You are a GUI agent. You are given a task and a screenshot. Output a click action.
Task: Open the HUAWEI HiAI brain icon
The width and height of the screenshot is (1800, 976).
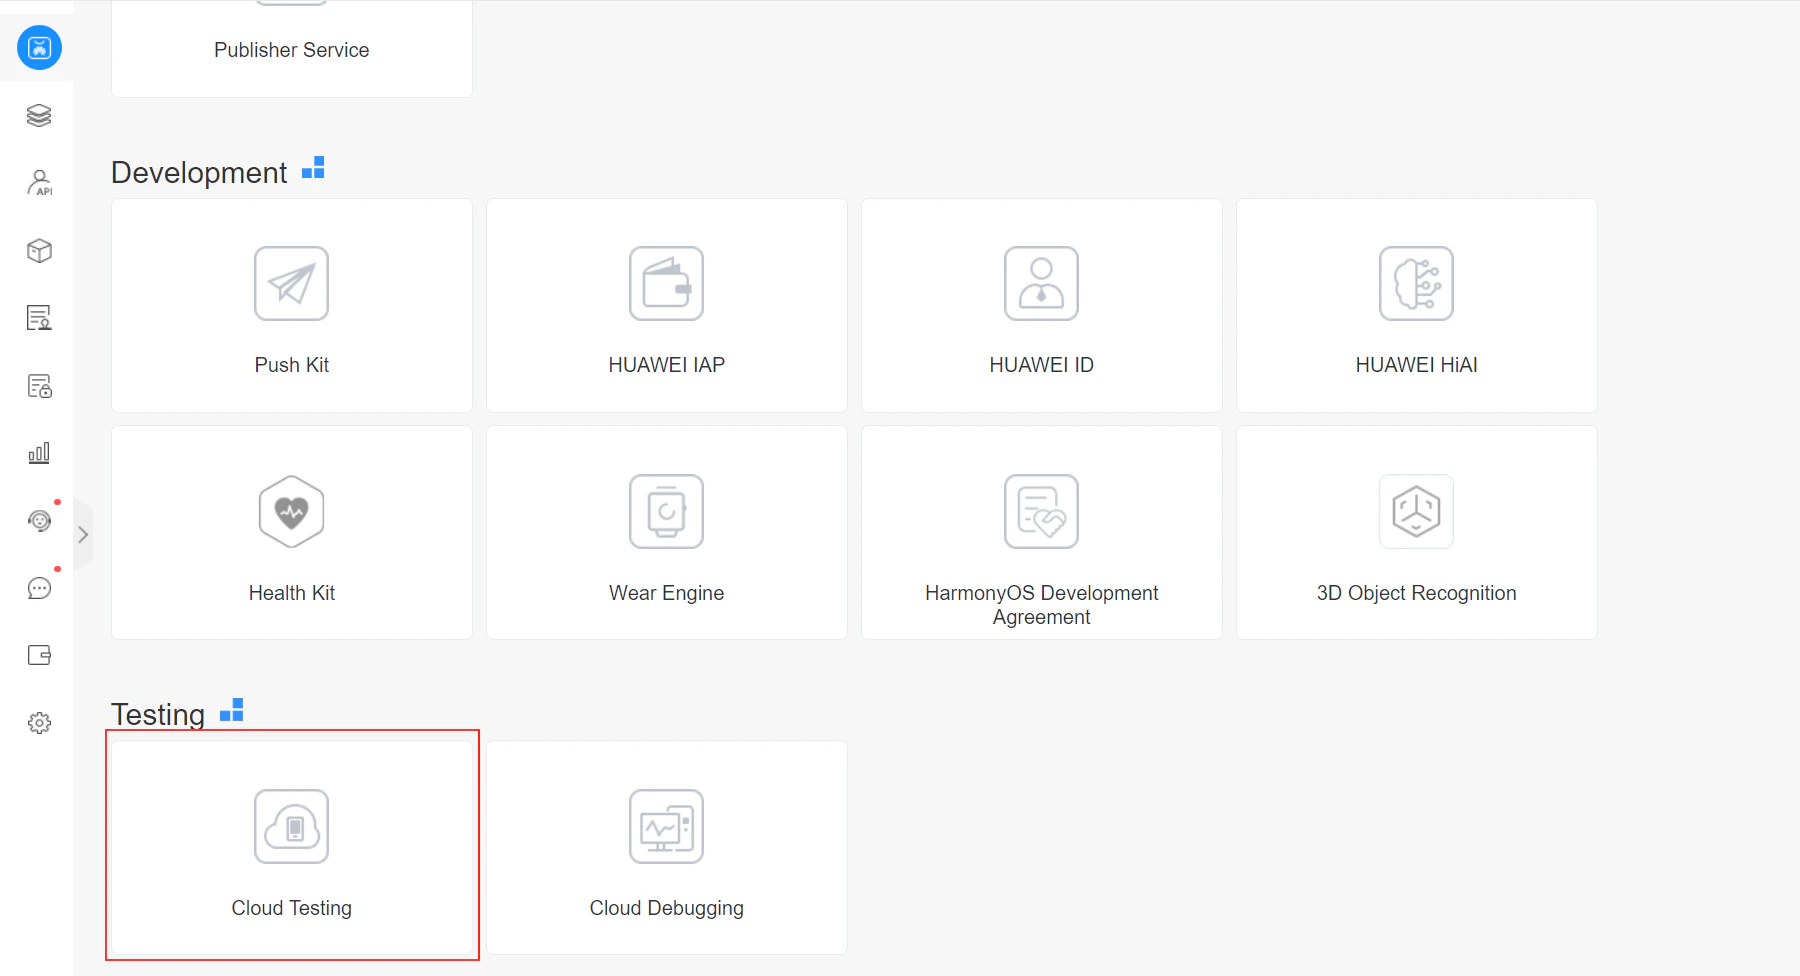[x=1416, y=283]
